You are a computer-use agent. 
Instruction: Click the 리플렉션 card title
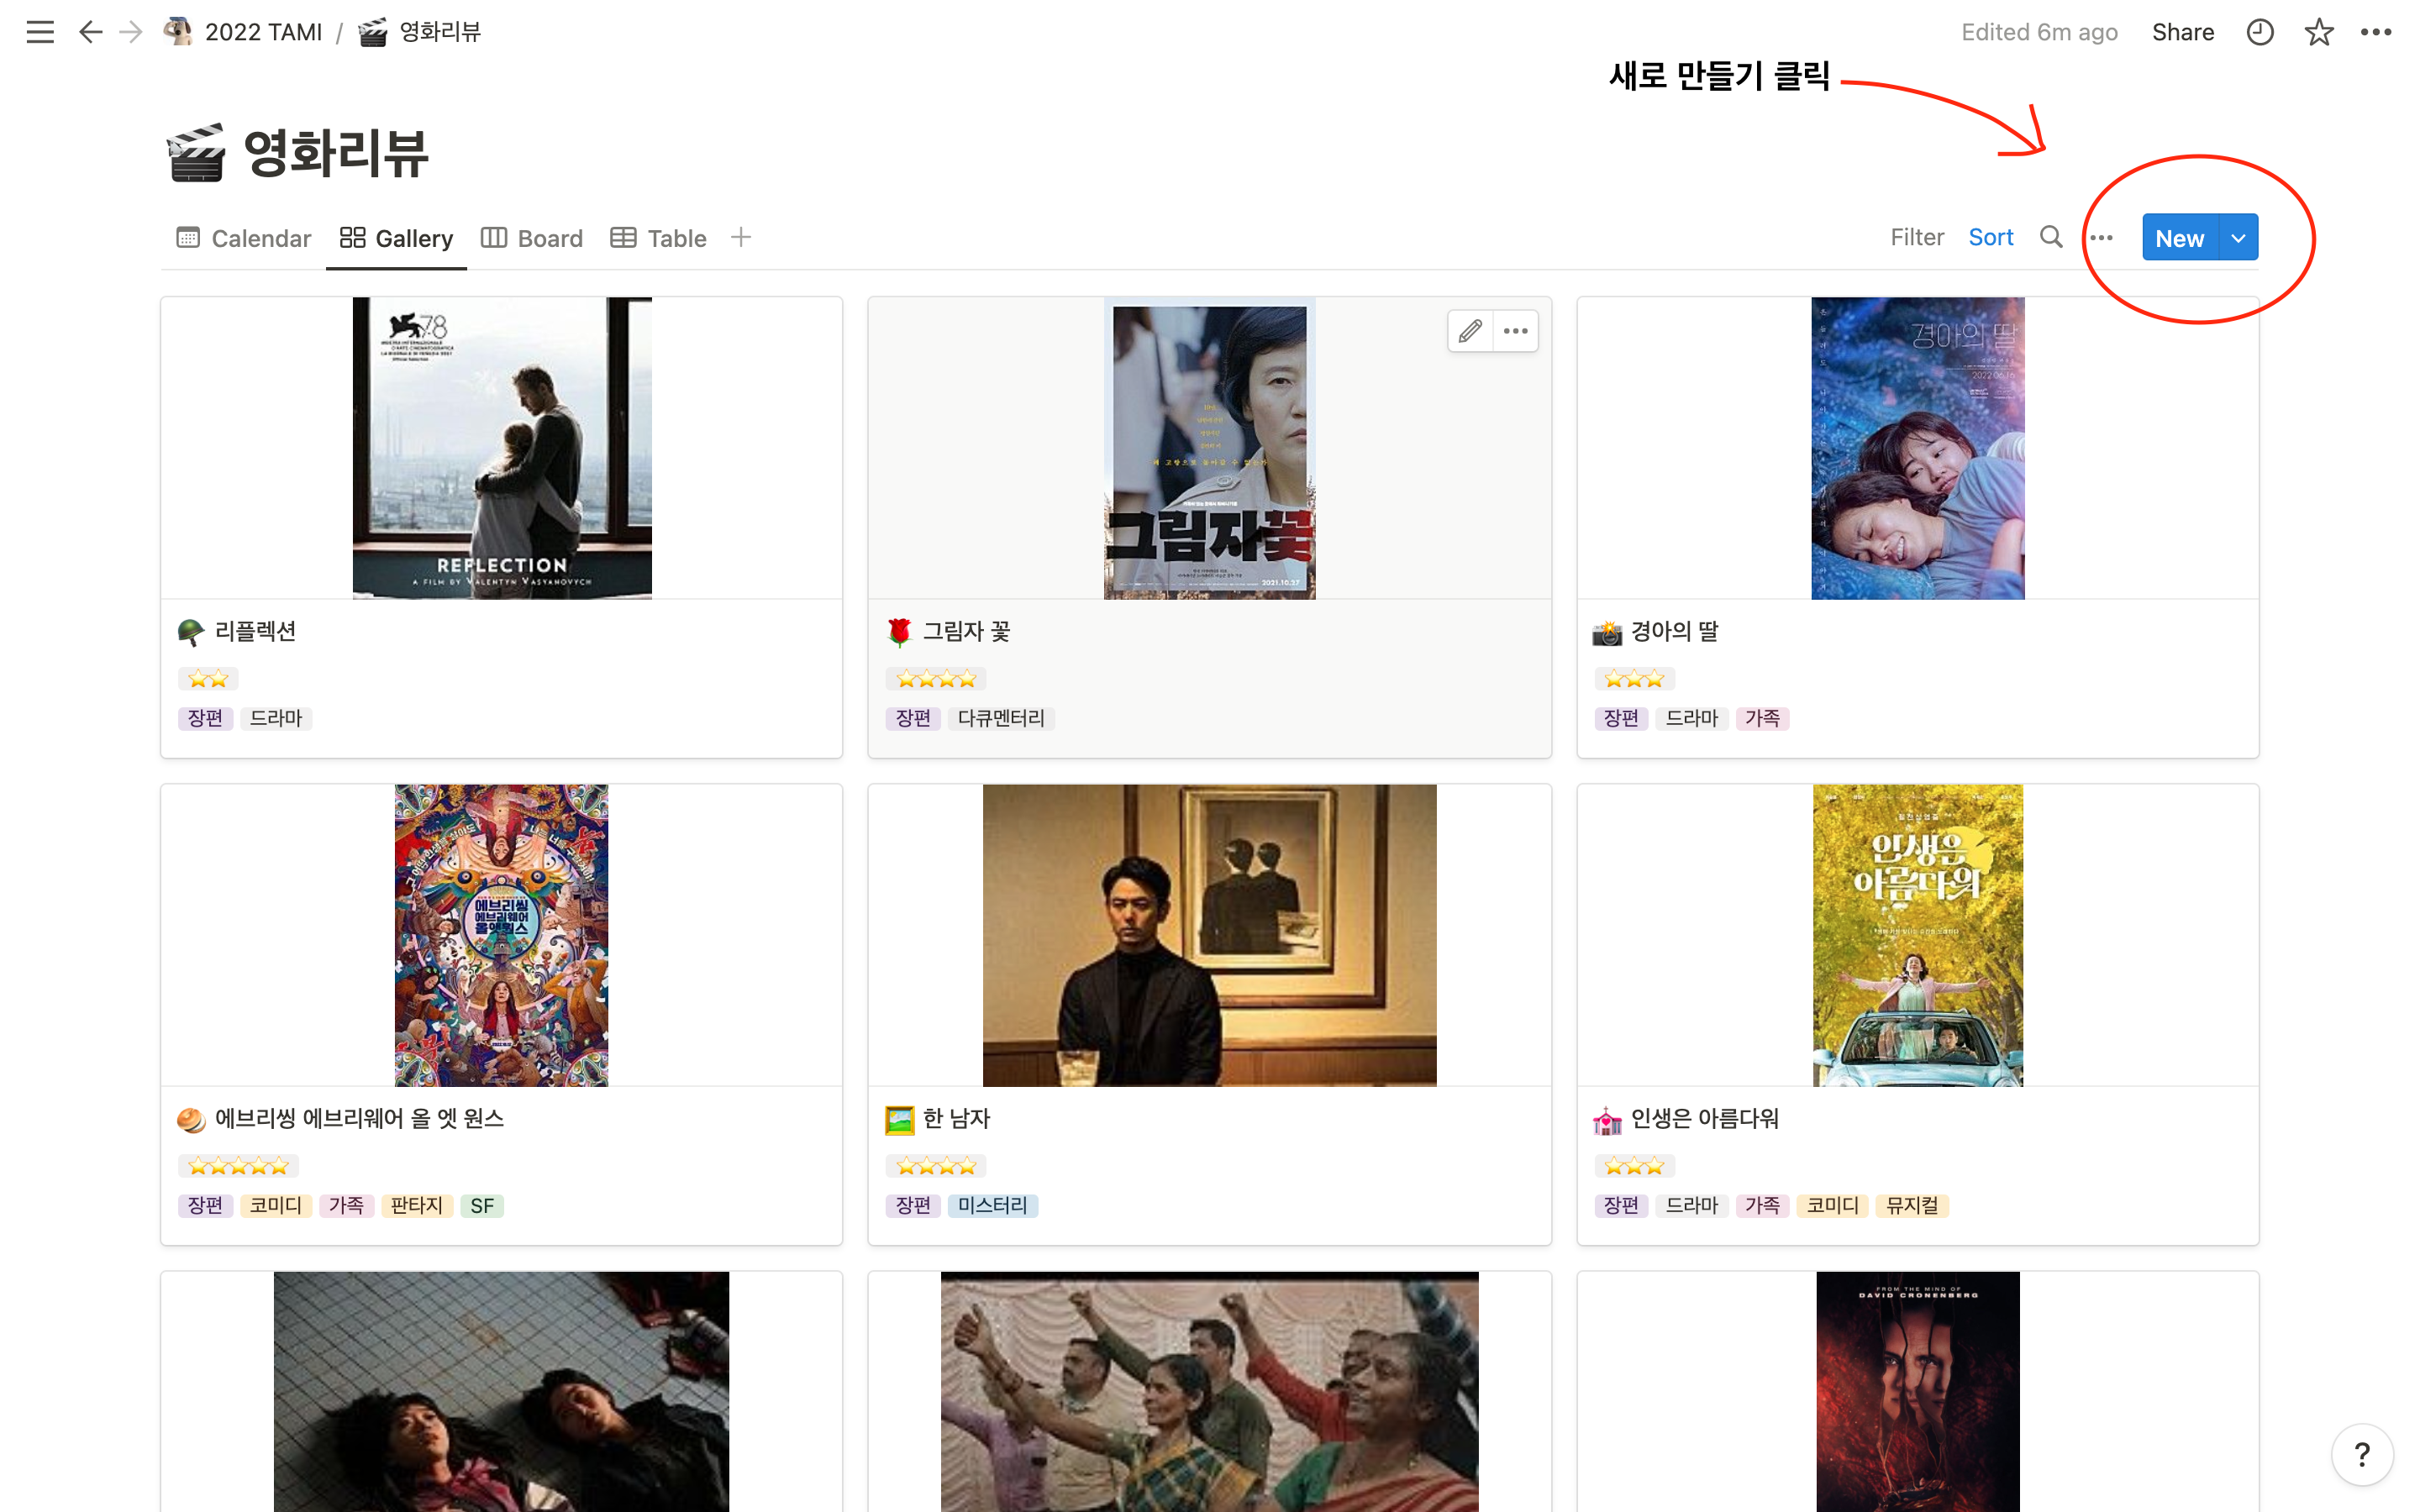[x=255, y=632]
